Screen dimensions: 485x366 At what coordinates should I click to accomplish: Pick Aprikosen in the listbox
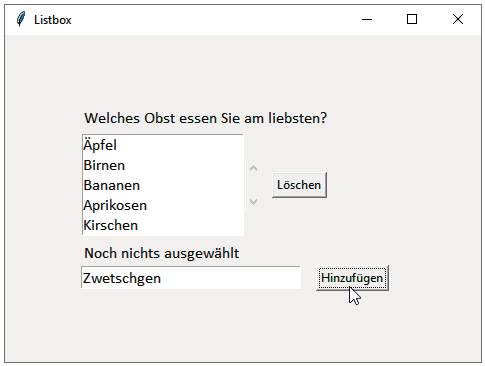click(x=163, y=205)
